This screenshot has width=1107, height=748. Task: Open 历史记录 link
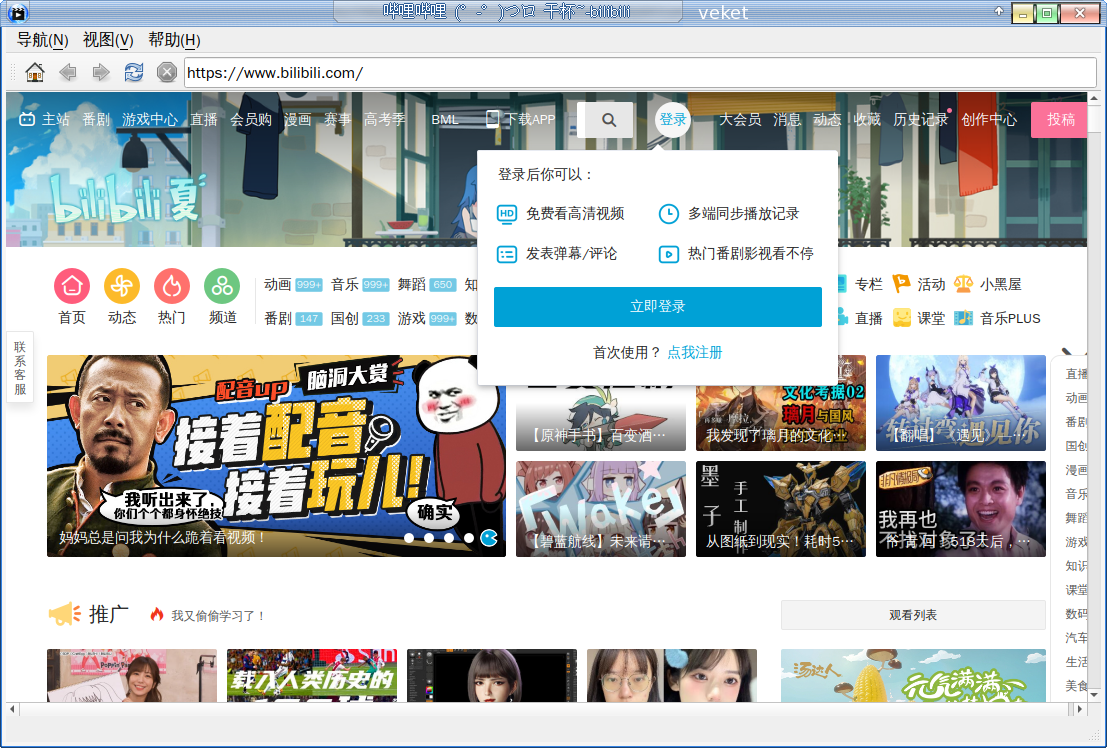pos(921,119)
